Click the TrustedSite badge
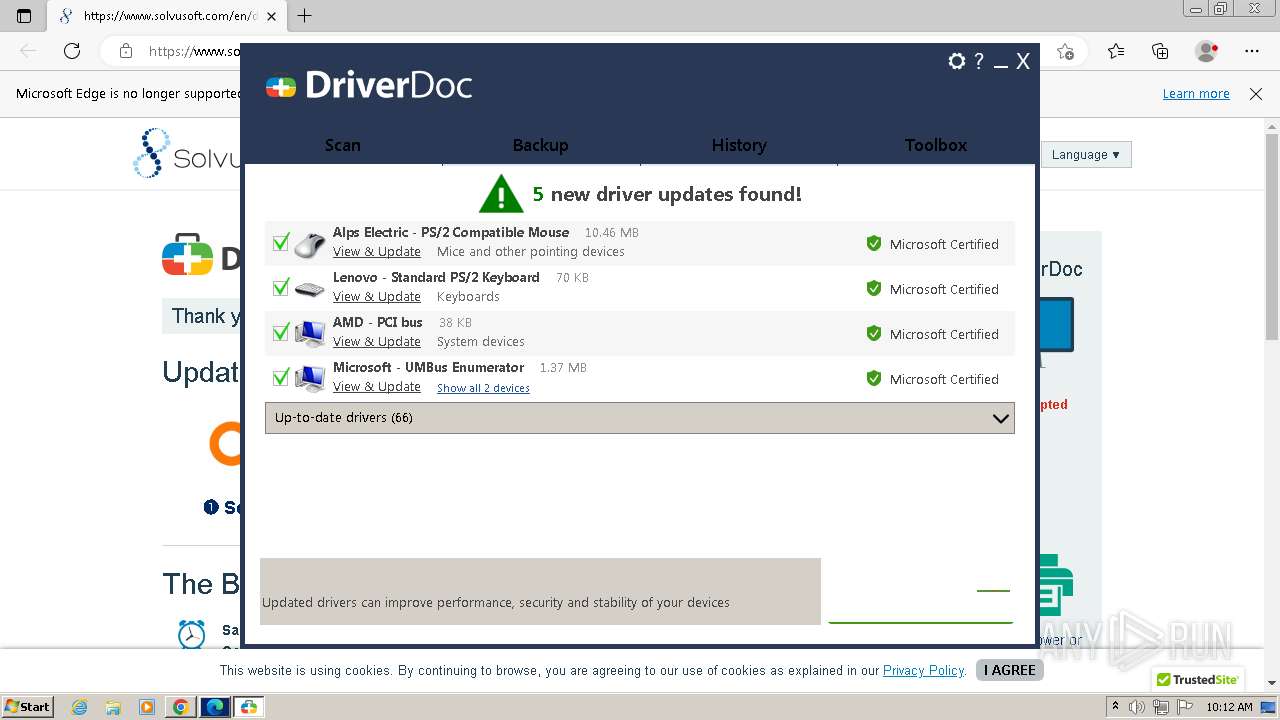The width and height of the screenshot is (1280, 720). (x=1198, y=680)
